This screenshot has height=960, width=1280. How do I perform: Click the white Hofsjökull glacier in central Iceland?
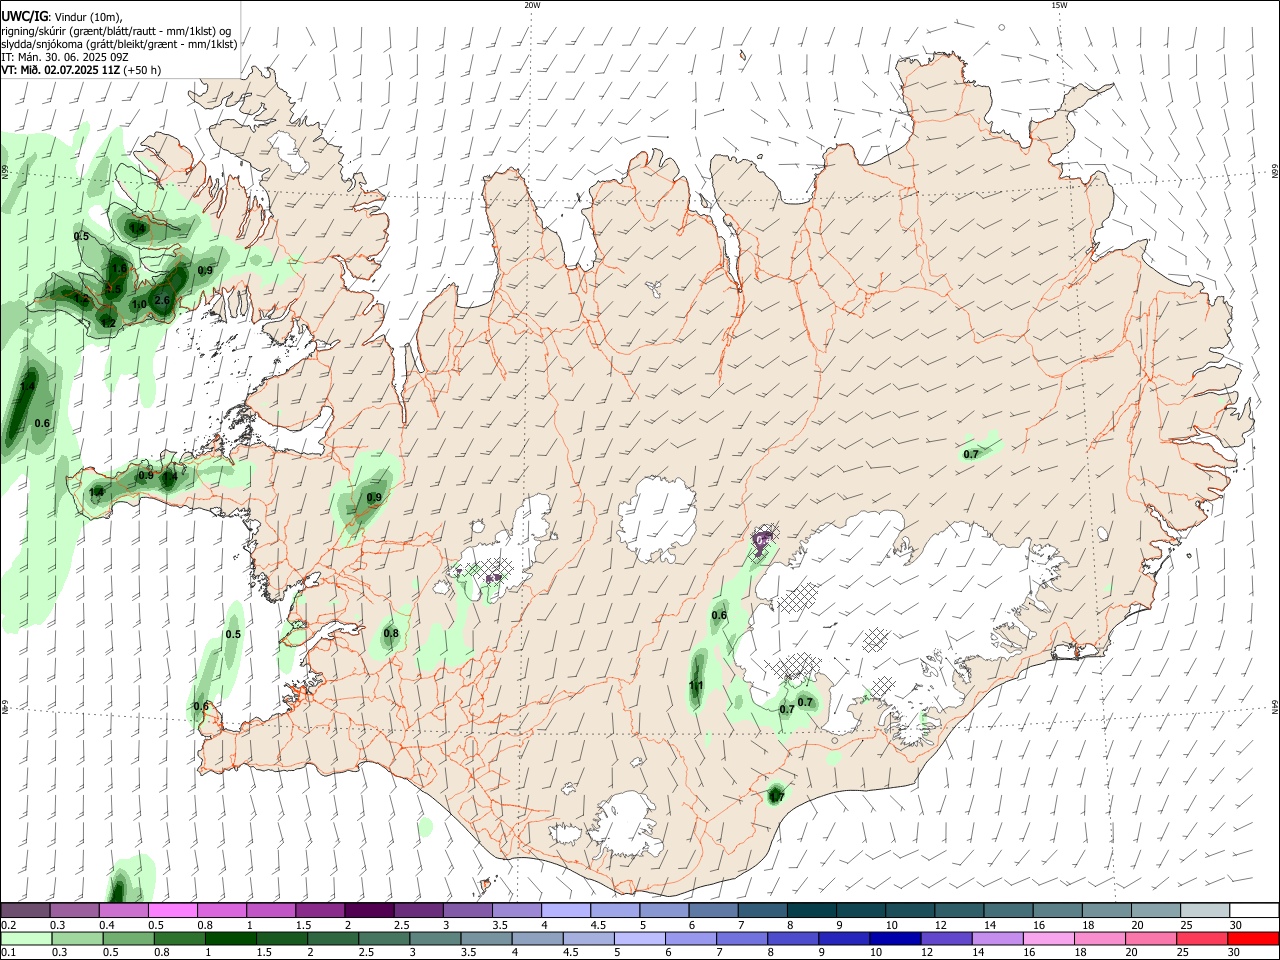click(x=657, y=518)
